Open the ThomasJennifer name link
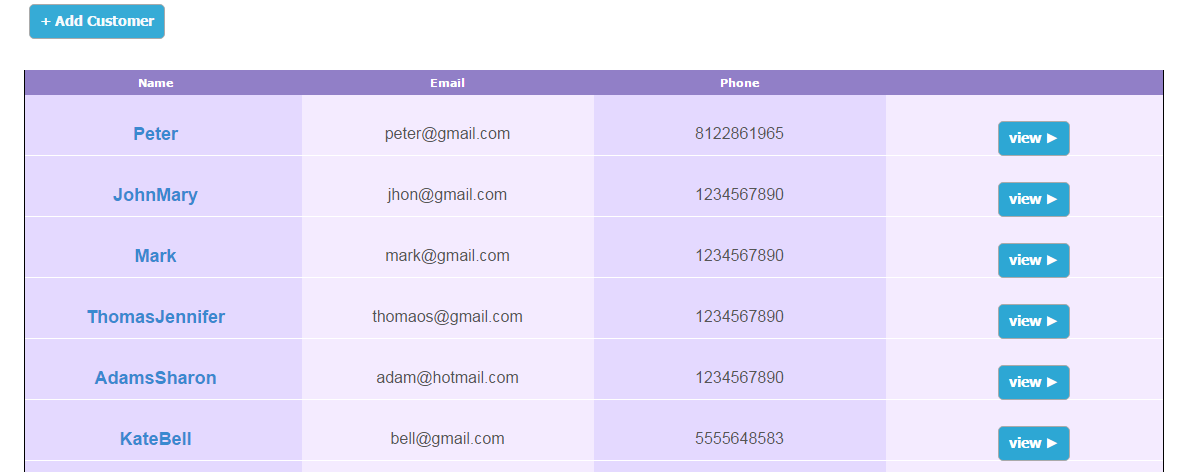1200x472 pixels. coord(156,317)
